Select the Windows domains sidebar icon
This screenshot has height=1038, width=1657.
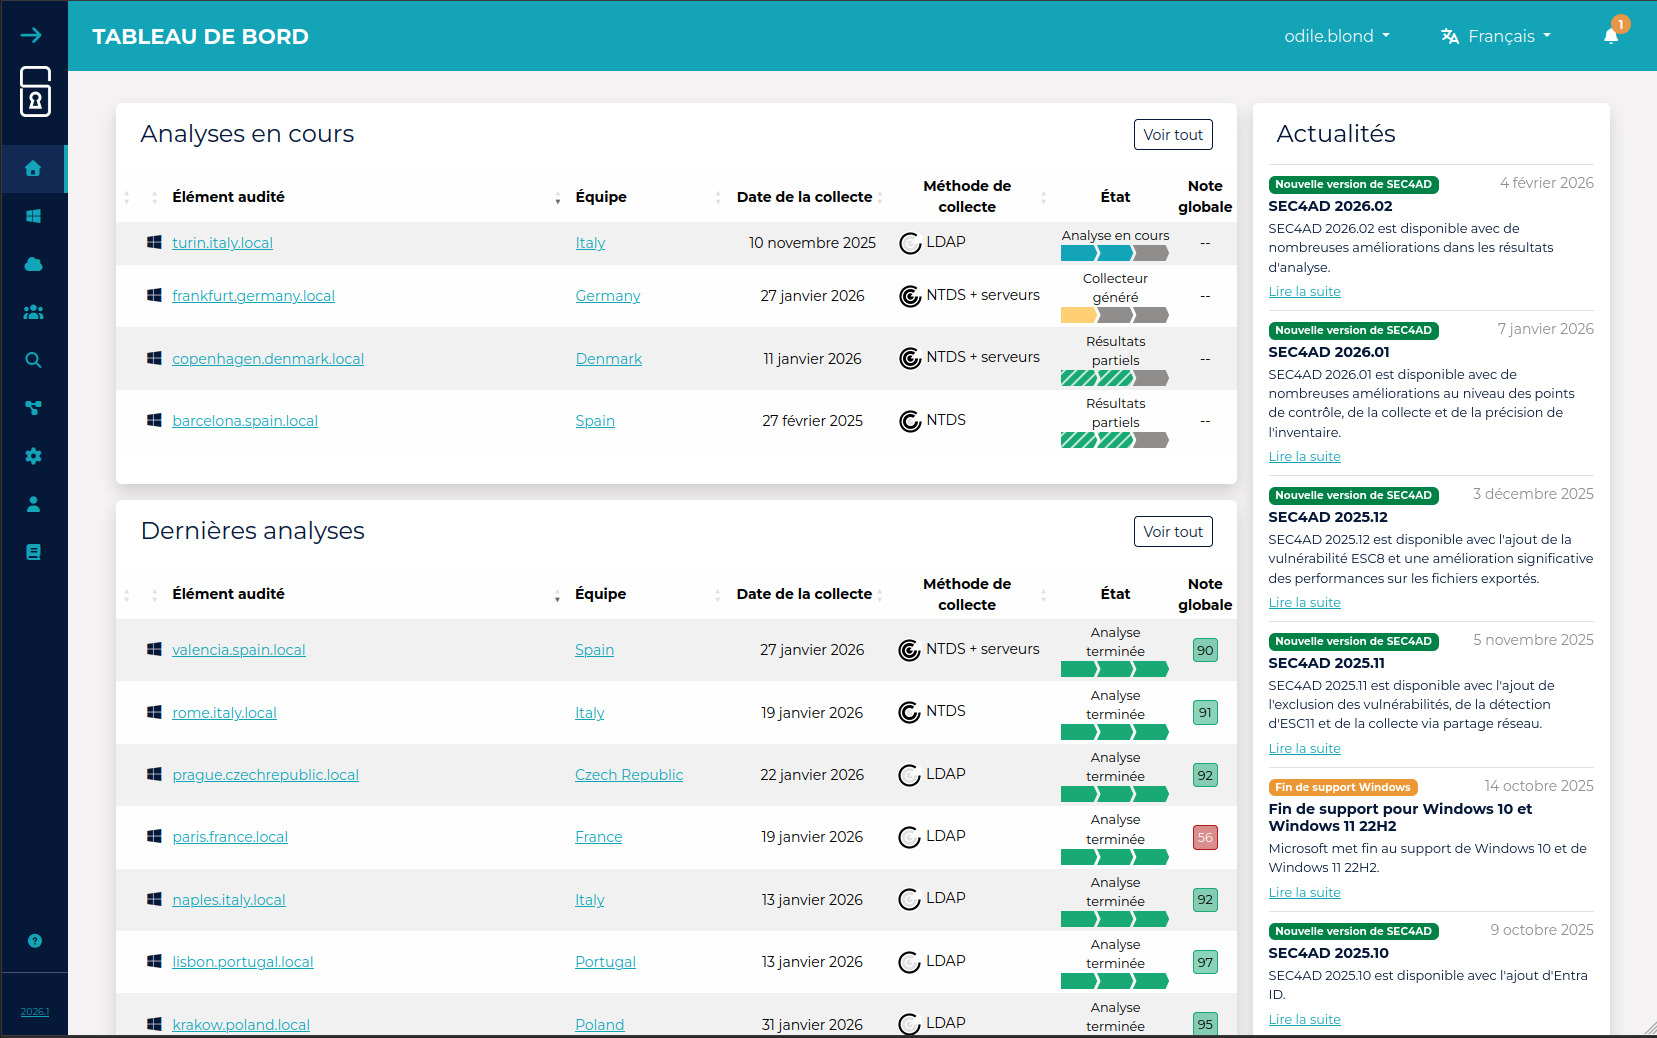[34, 216]
